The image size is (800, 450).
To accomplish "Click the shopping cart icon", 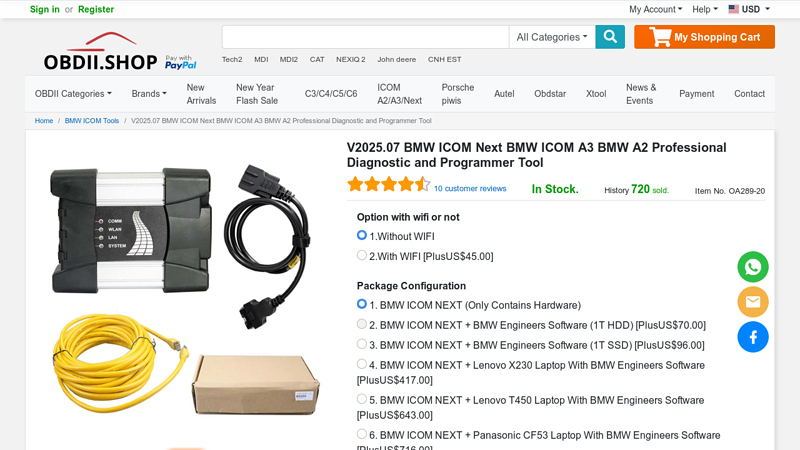I will 660,37.
